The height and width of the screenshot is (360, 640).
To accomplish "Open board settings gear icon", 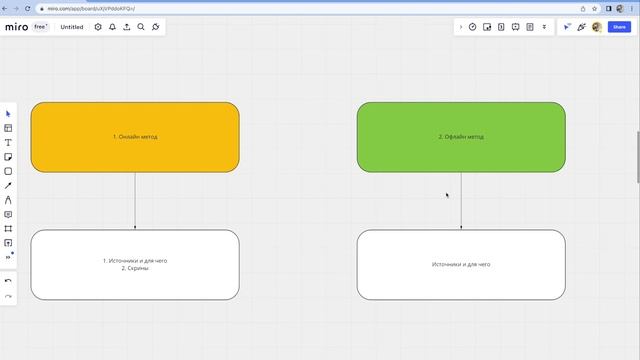I will (x=98, y=27).
